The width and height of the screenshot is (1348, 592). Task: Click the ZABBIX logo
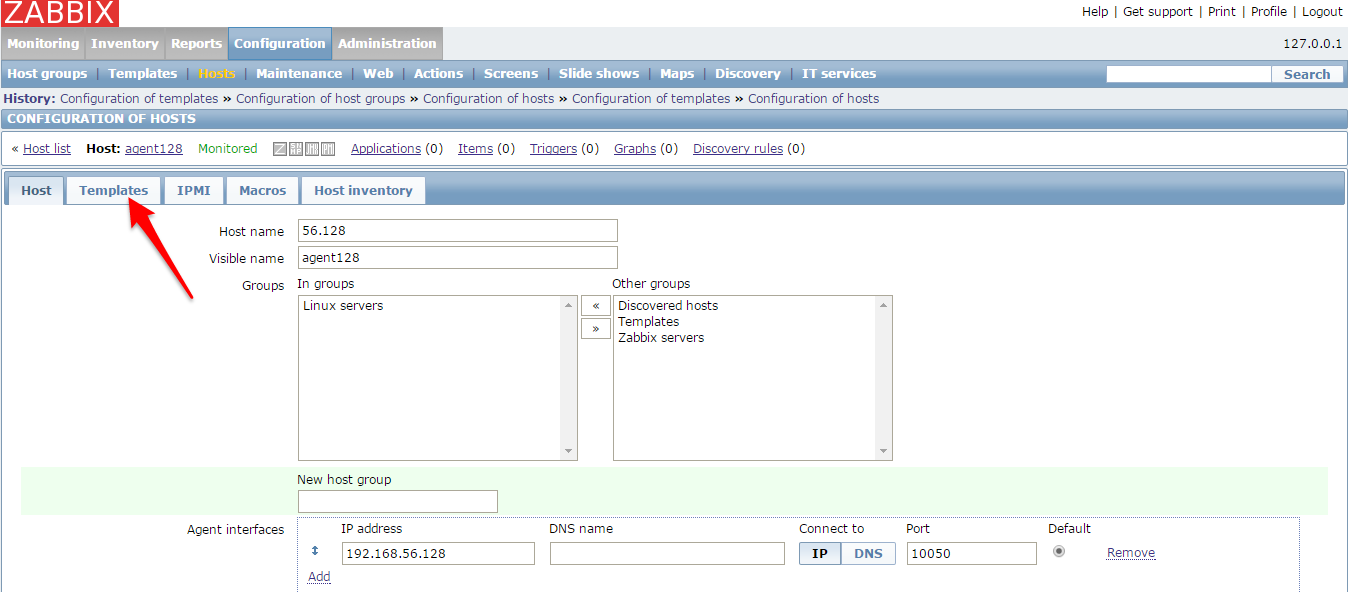60,13
